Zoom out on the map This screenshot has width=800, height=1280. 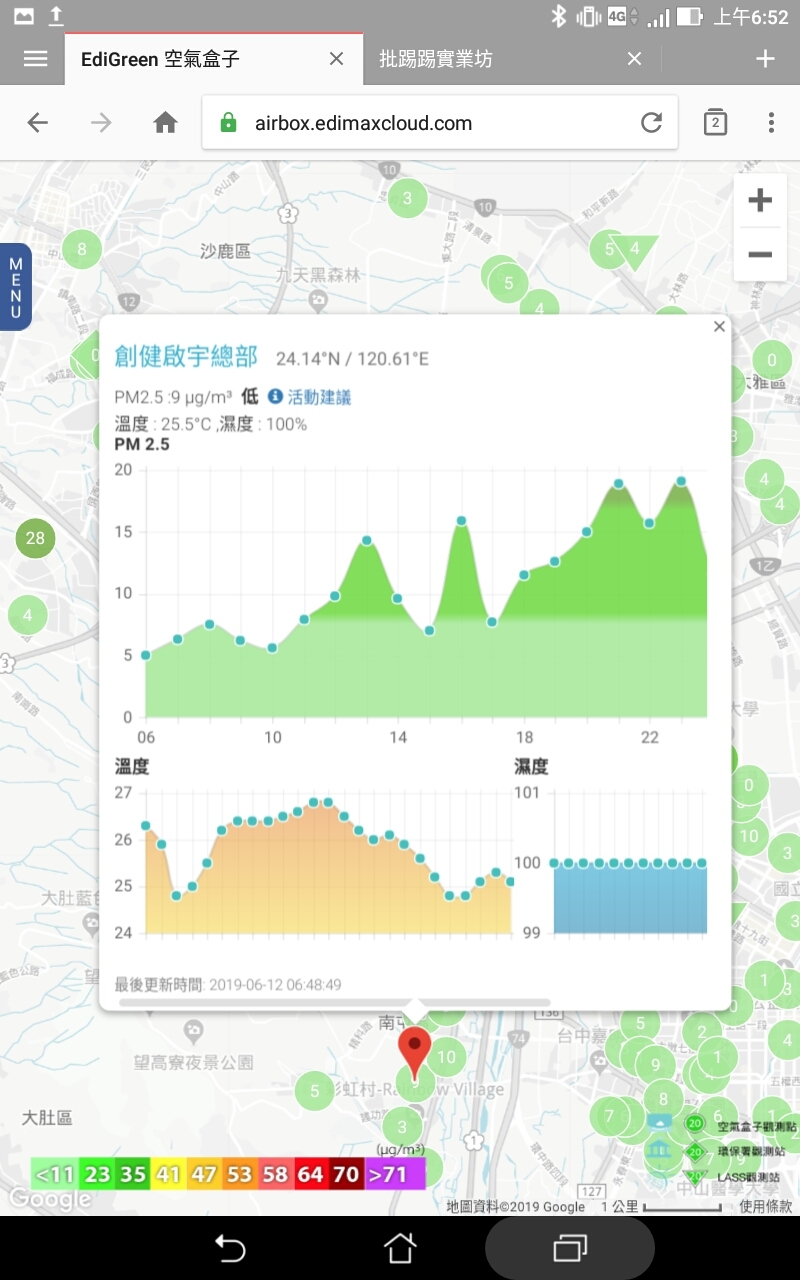[x=760, y=255]
